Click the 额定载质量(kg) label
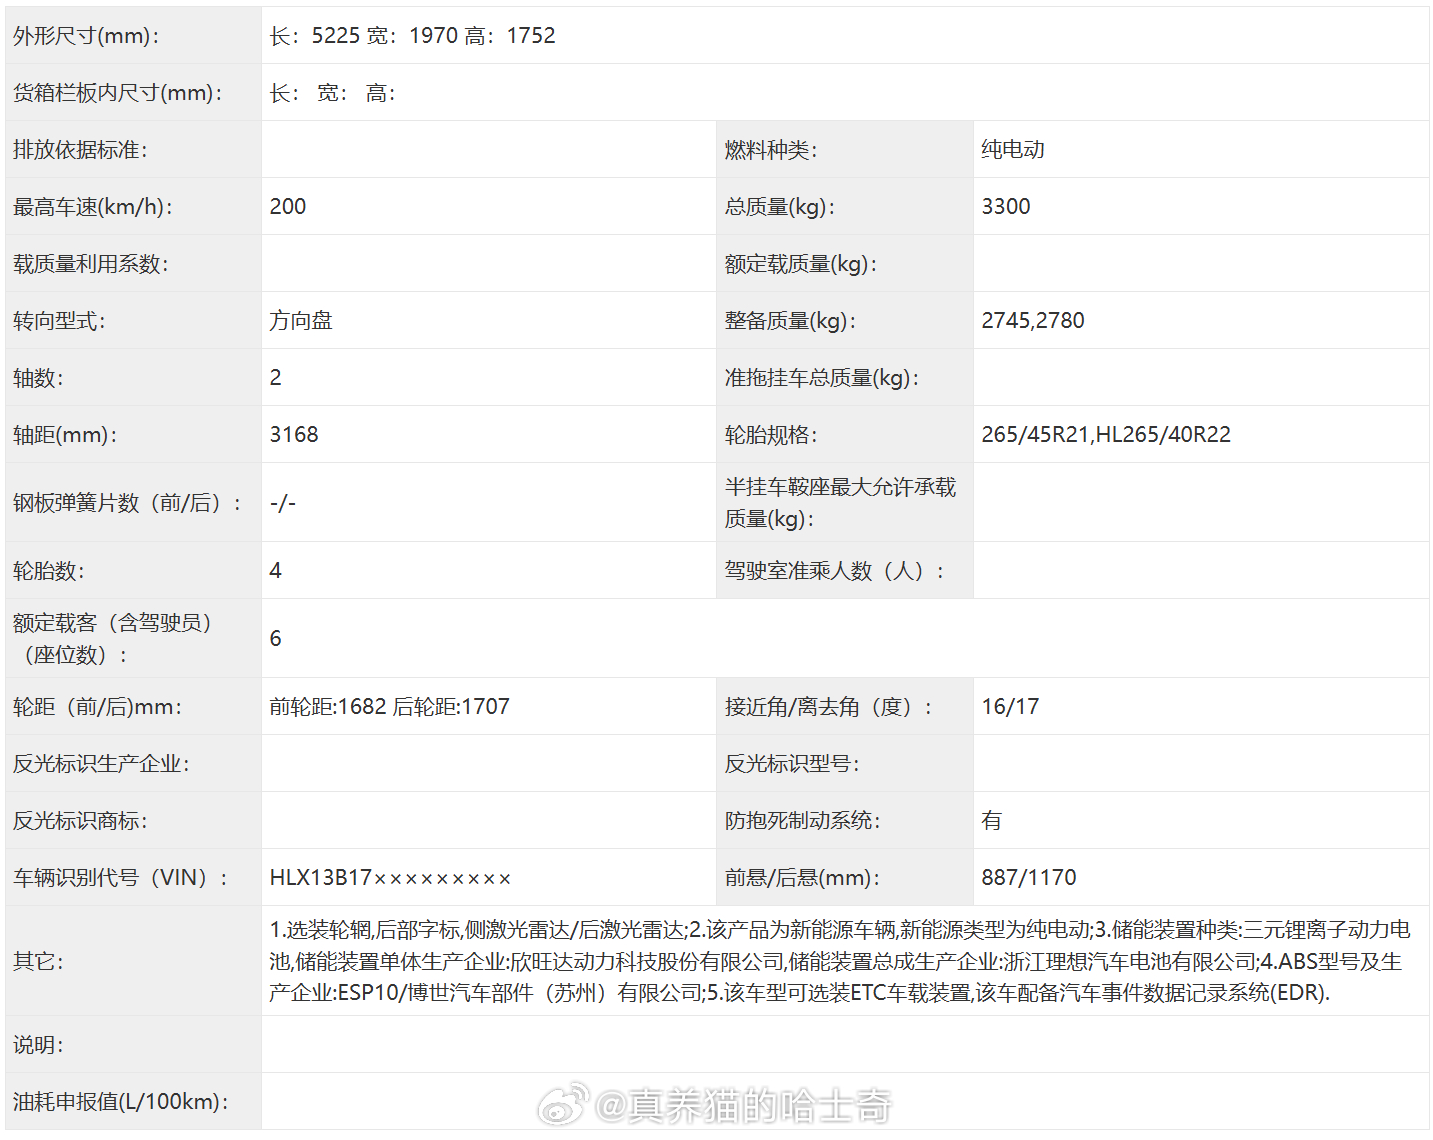Image resolution: width=1433 pixels, height=1140 pixels. 801,264
